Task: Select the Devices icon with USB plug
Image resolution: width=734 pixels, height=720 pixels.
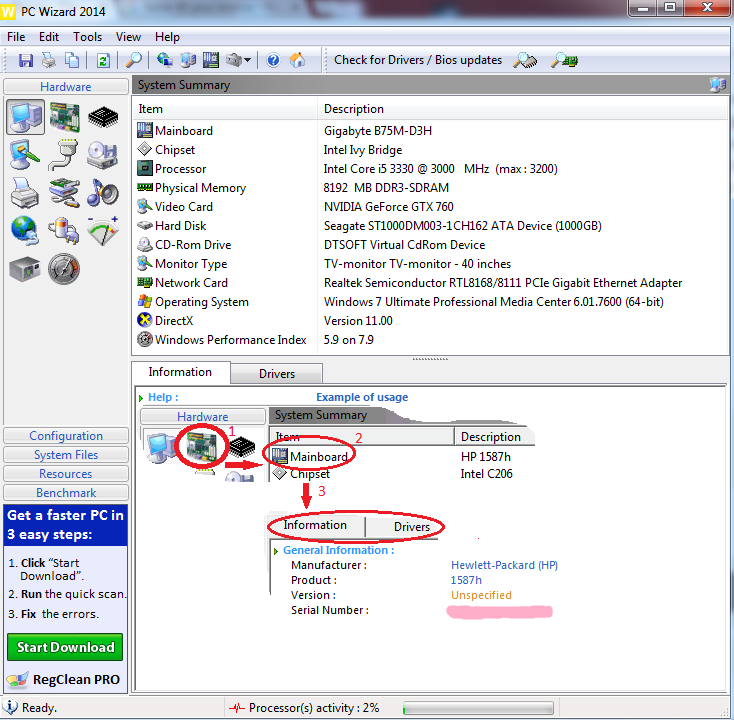Action: (64, 193)
